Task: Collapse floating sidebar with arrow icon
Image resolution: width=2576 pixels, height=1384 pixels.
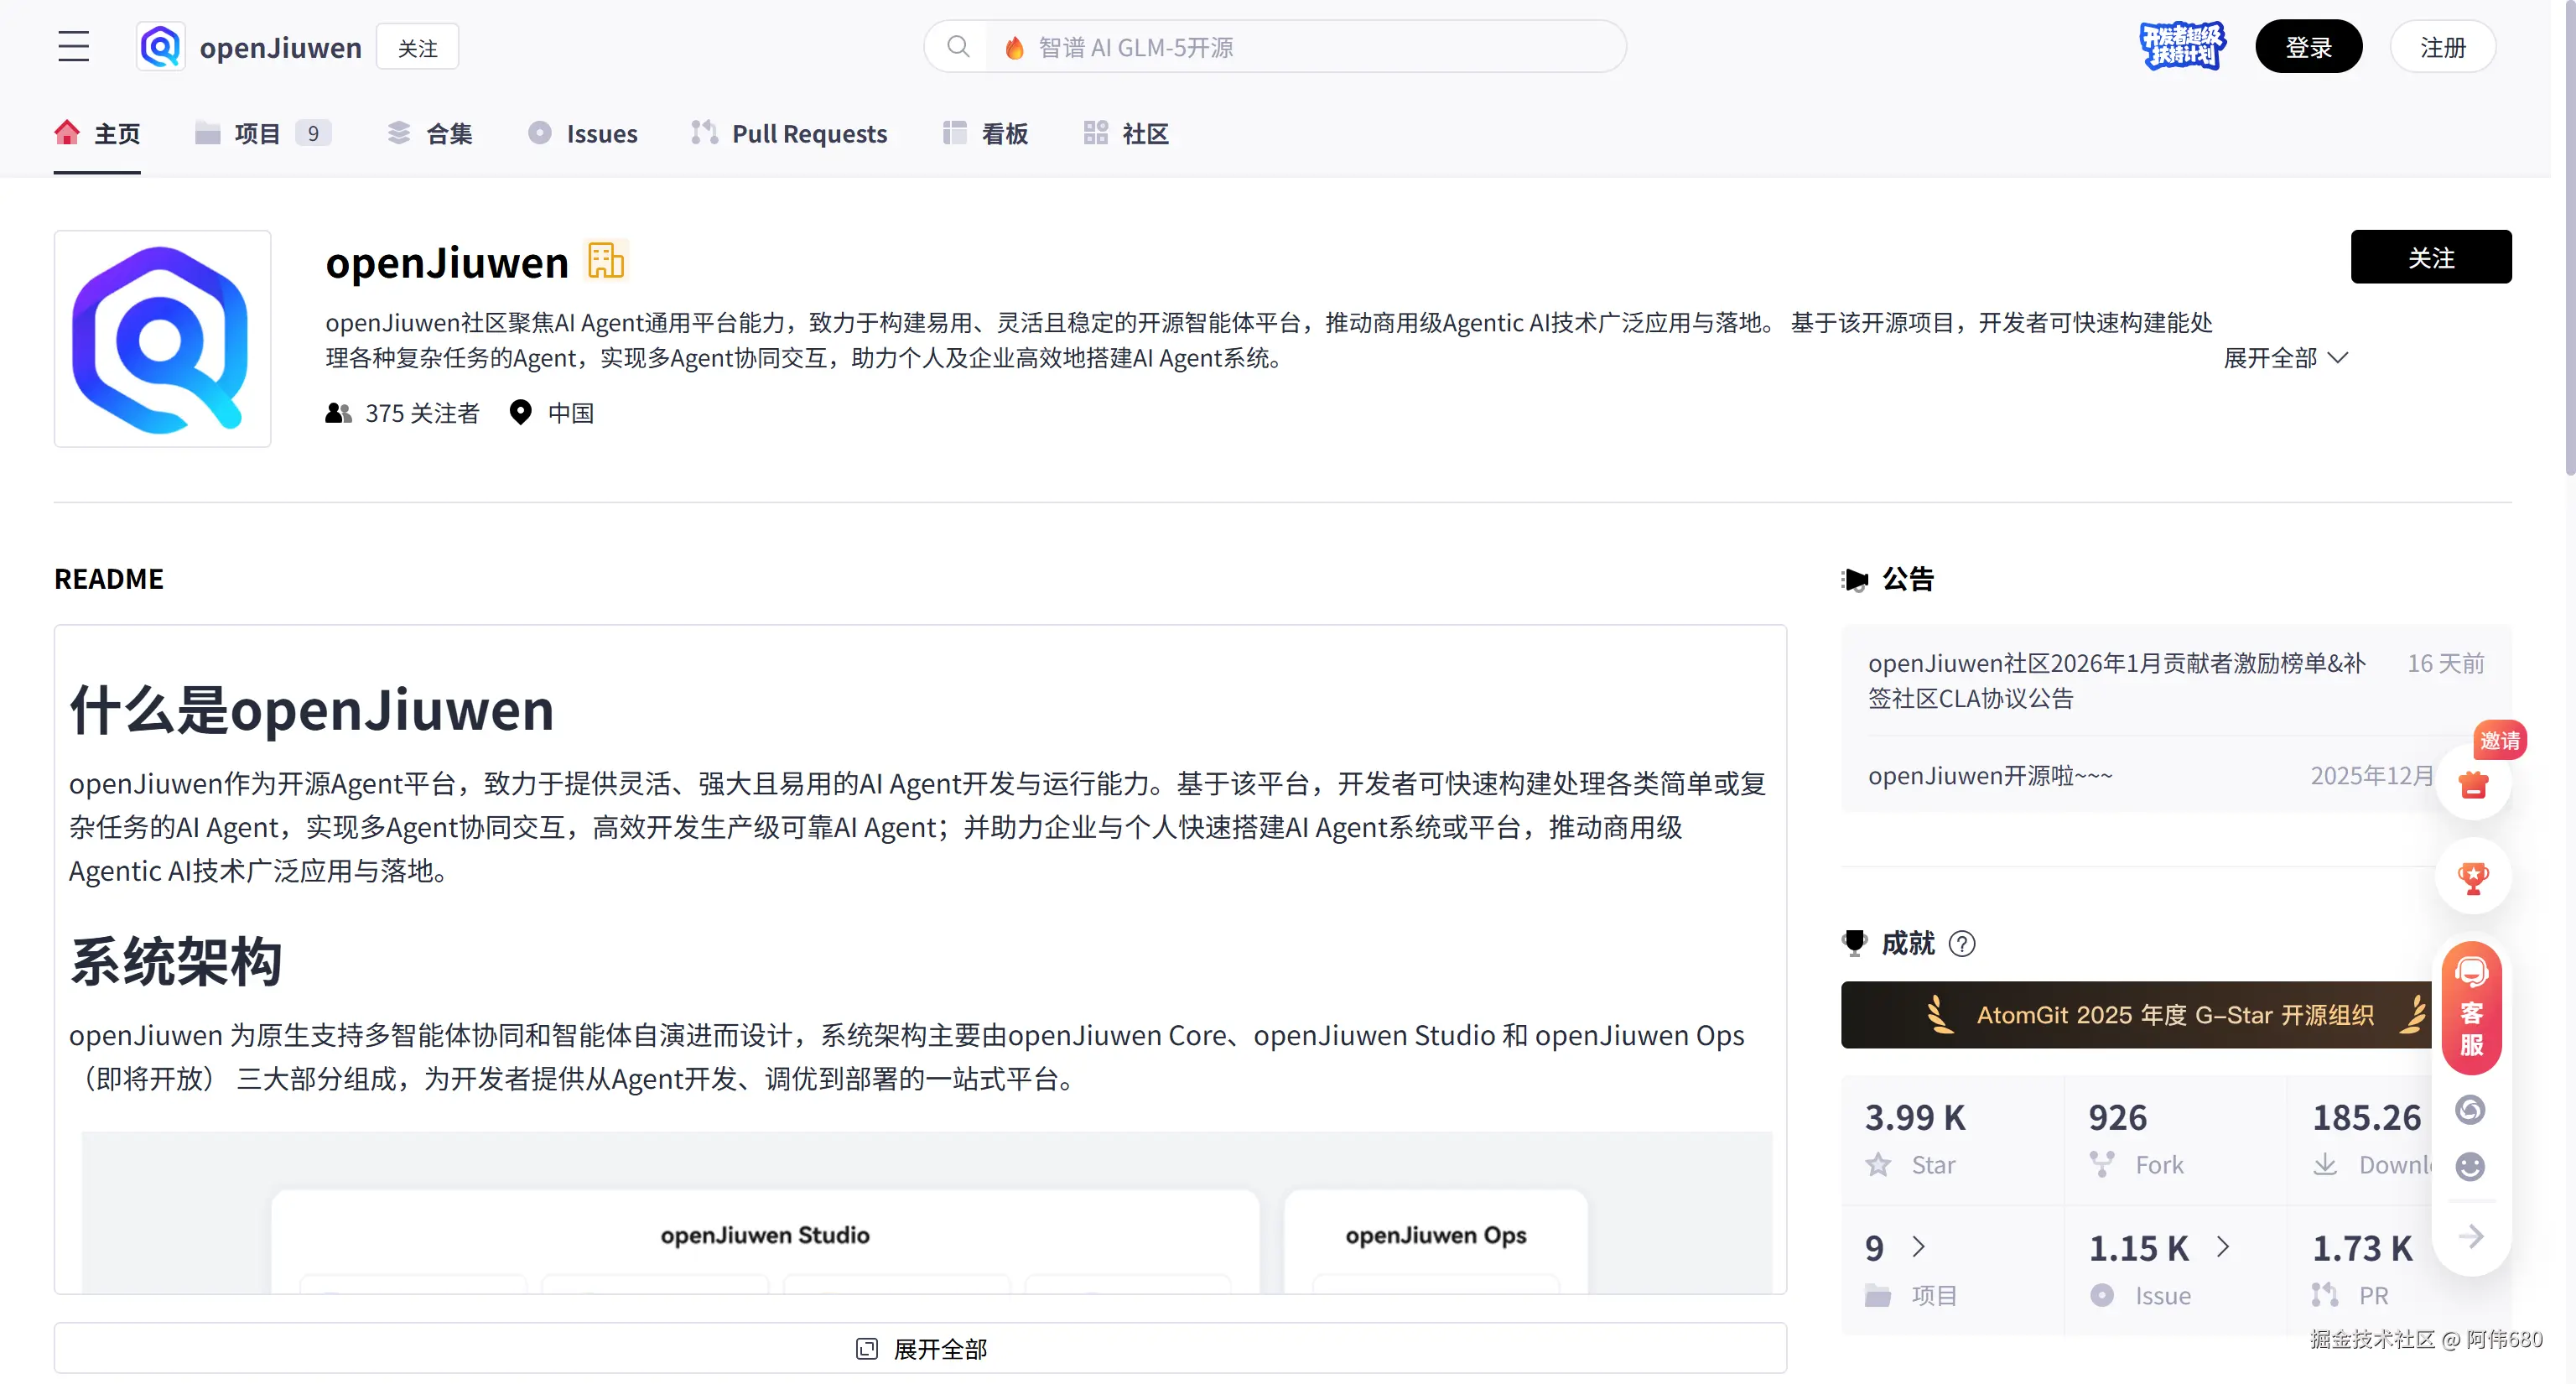Action: (2470, 1236)
